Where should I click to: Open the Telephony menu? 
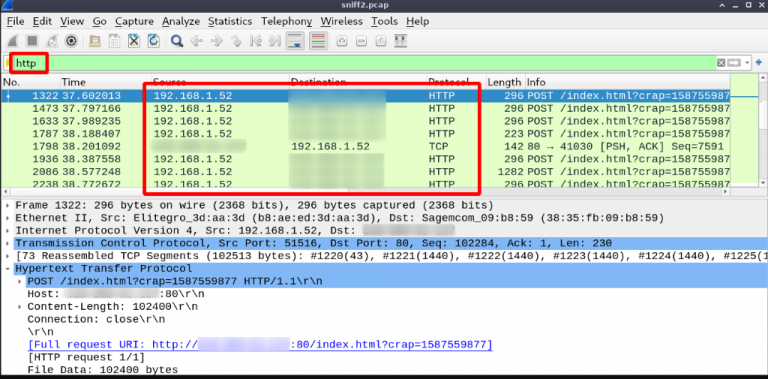pyautogui.click(x=286, y=22)
